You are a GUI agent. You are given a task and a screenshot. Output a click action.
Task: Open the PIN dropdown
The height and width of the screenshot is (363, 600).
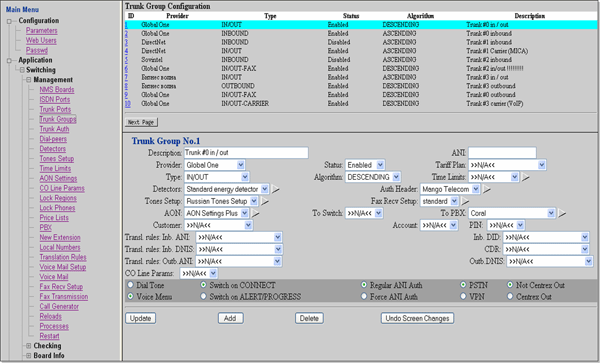click(x=506, y=225)
